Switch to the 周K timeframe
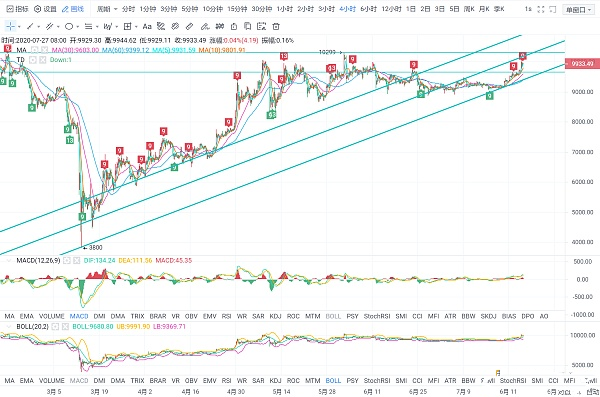600x397 pixels. pos(469,9)
